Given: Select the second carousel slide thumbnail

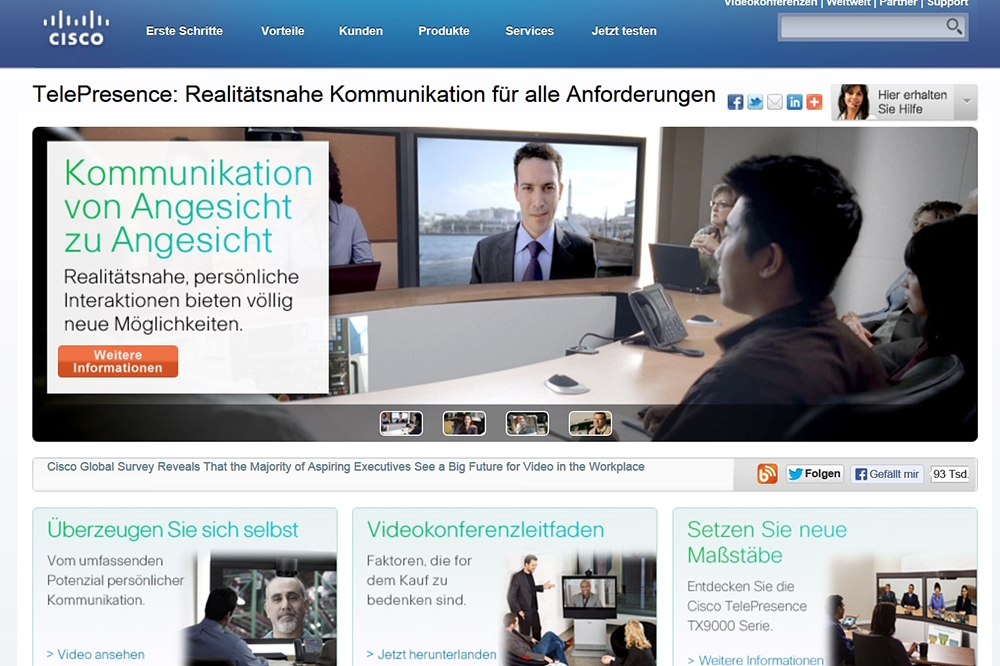Looking at the screenshot, I should 464,423.
